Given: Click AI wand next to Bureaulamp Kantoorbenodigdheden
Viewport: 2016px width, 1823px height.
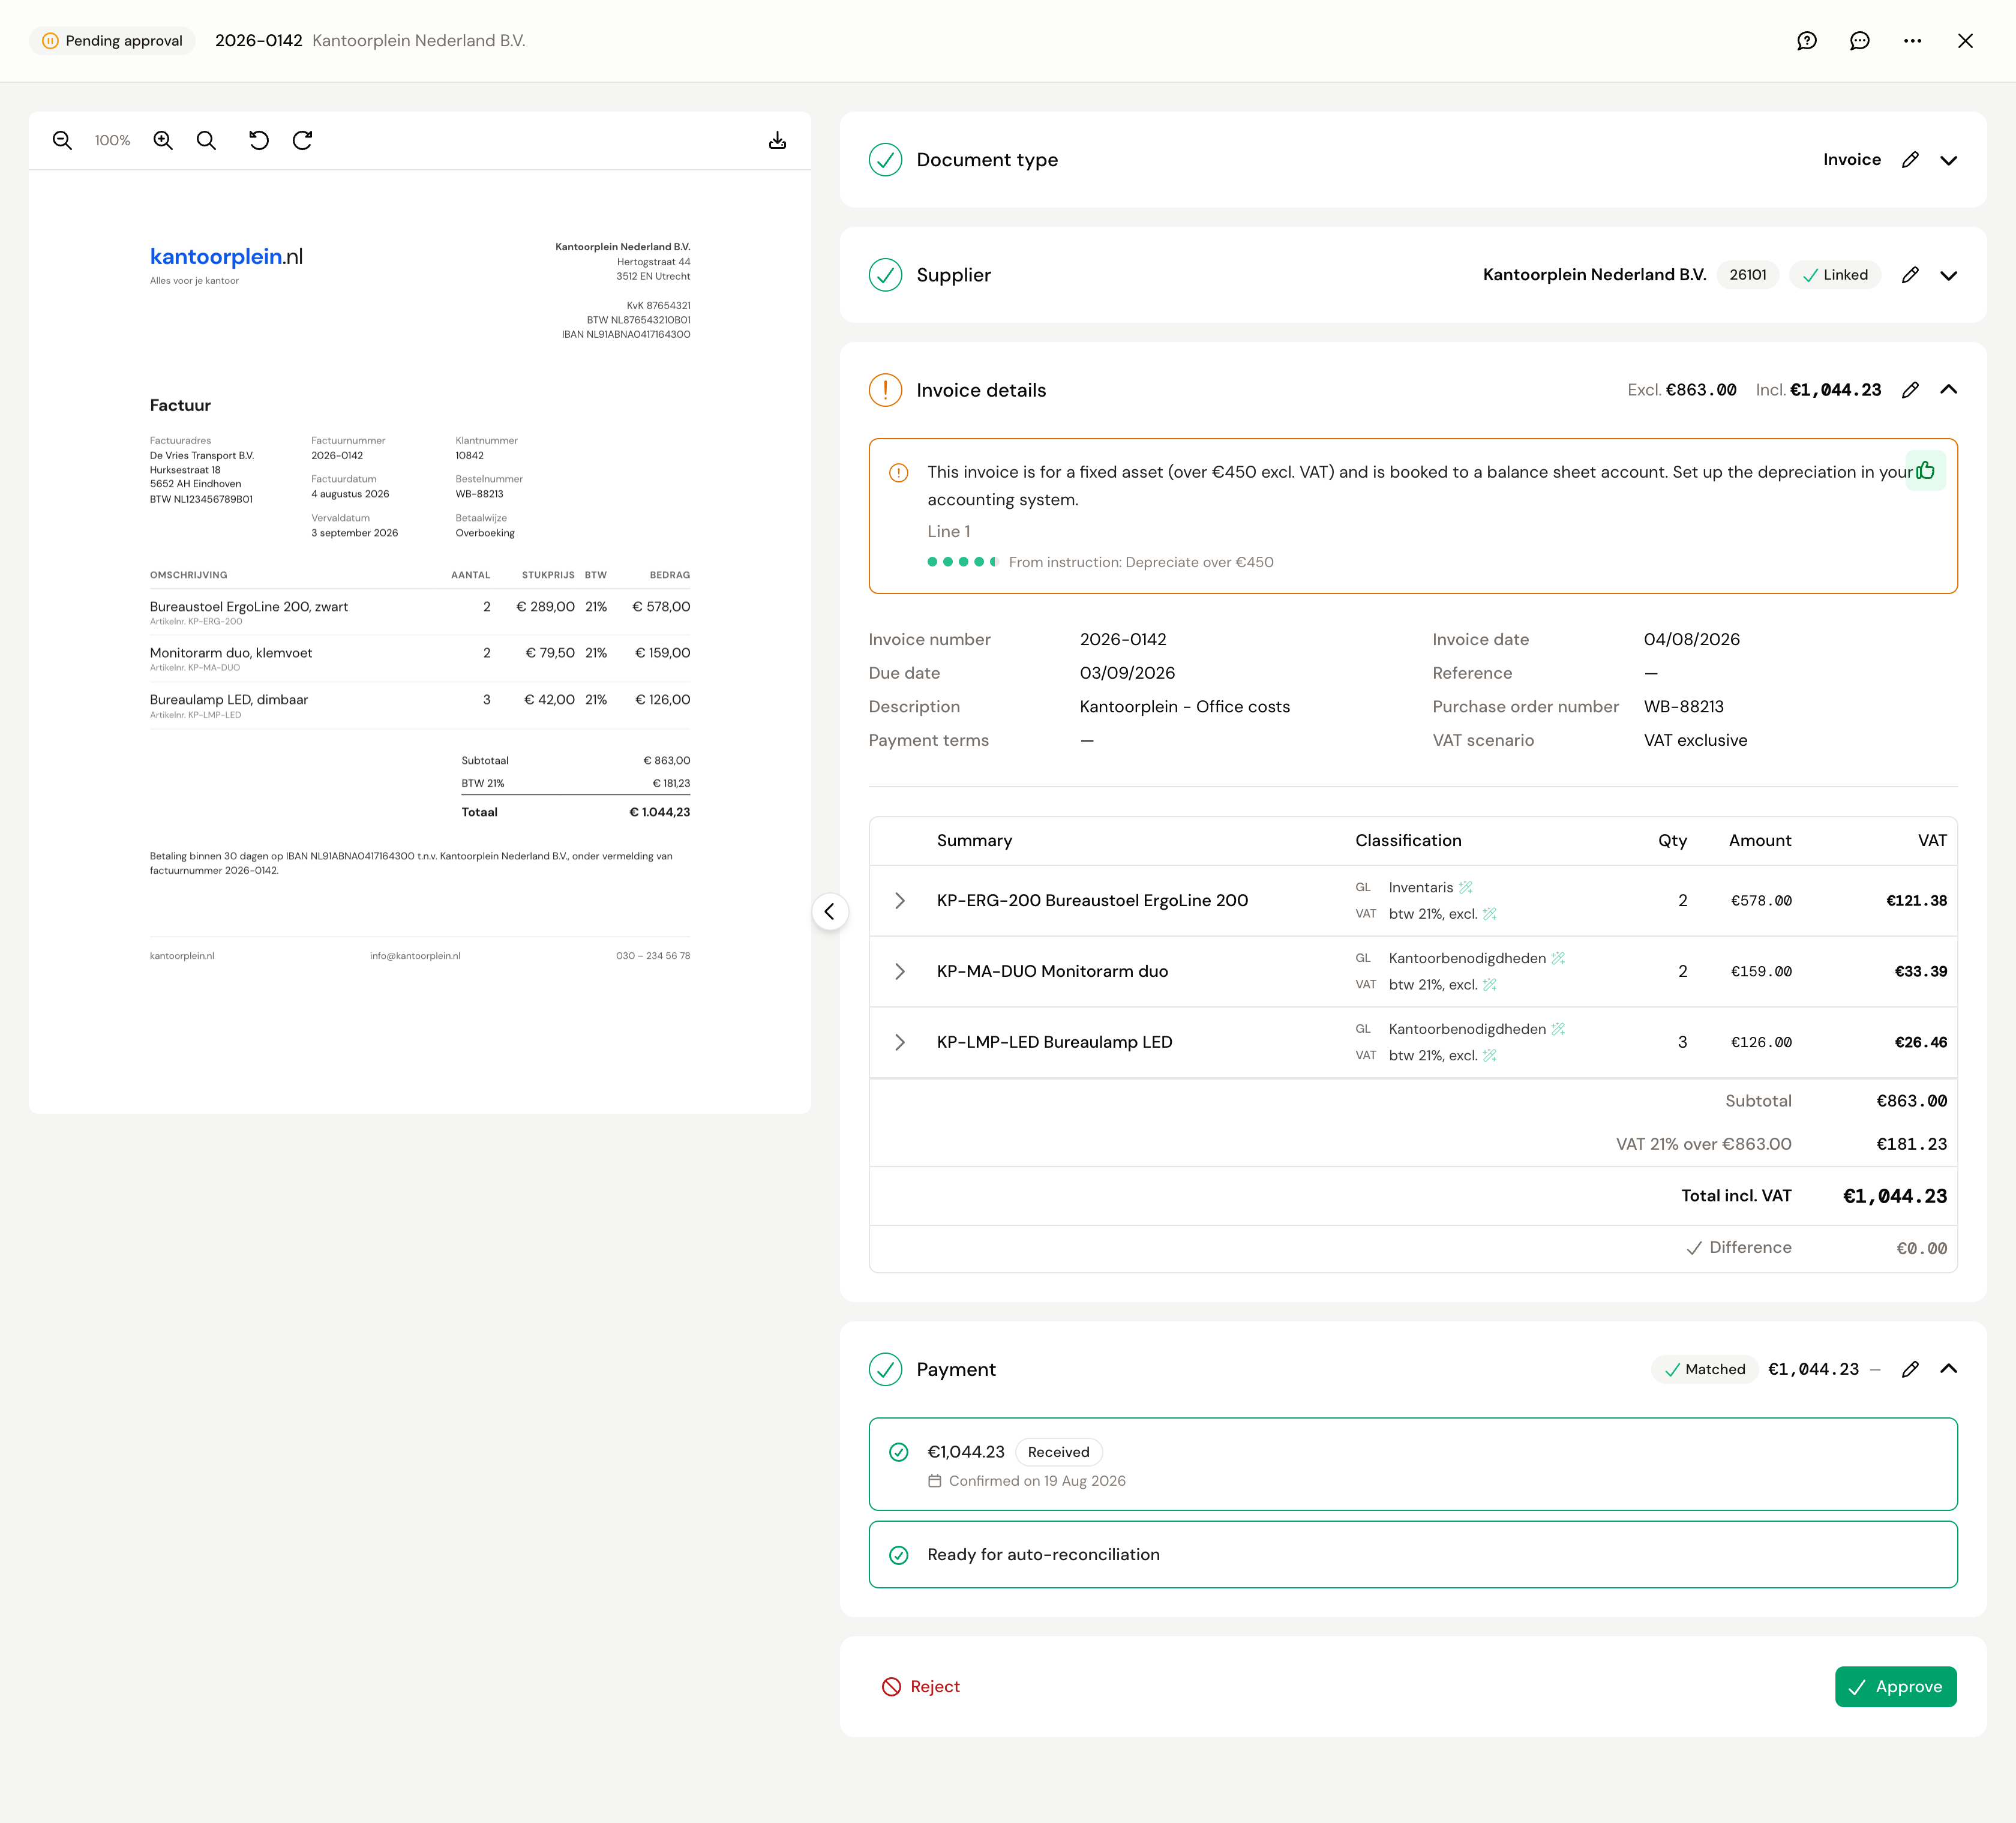Looking at the screenshot, I should click(x=1558, y=1029).
